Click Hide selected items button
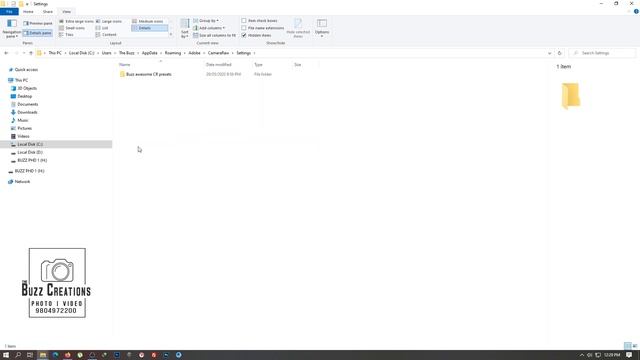Viewport: 640px width, 360px height. pyautogui.click(x=298, y=29)
